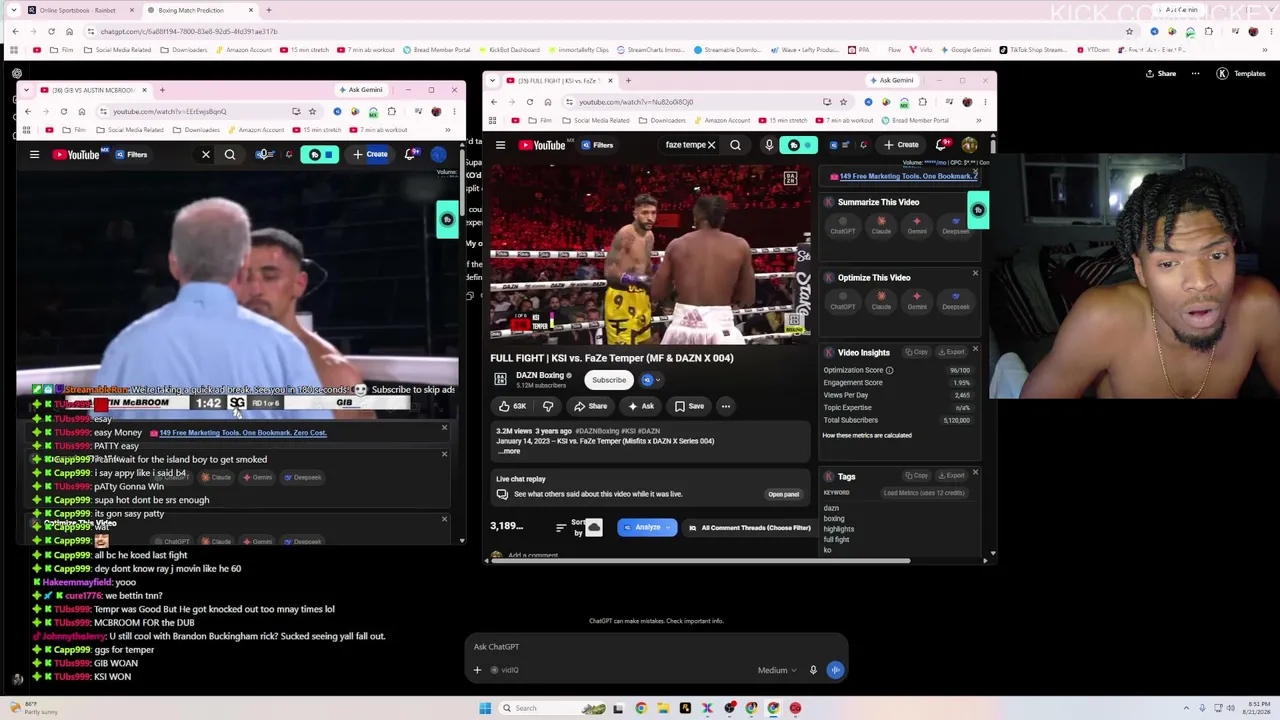Image resolution: width=1280 pixels, height=720 pixels.
Task: Open YouTube guide menu in KSI vs Temper window
Action: click(x=500, y=145)
